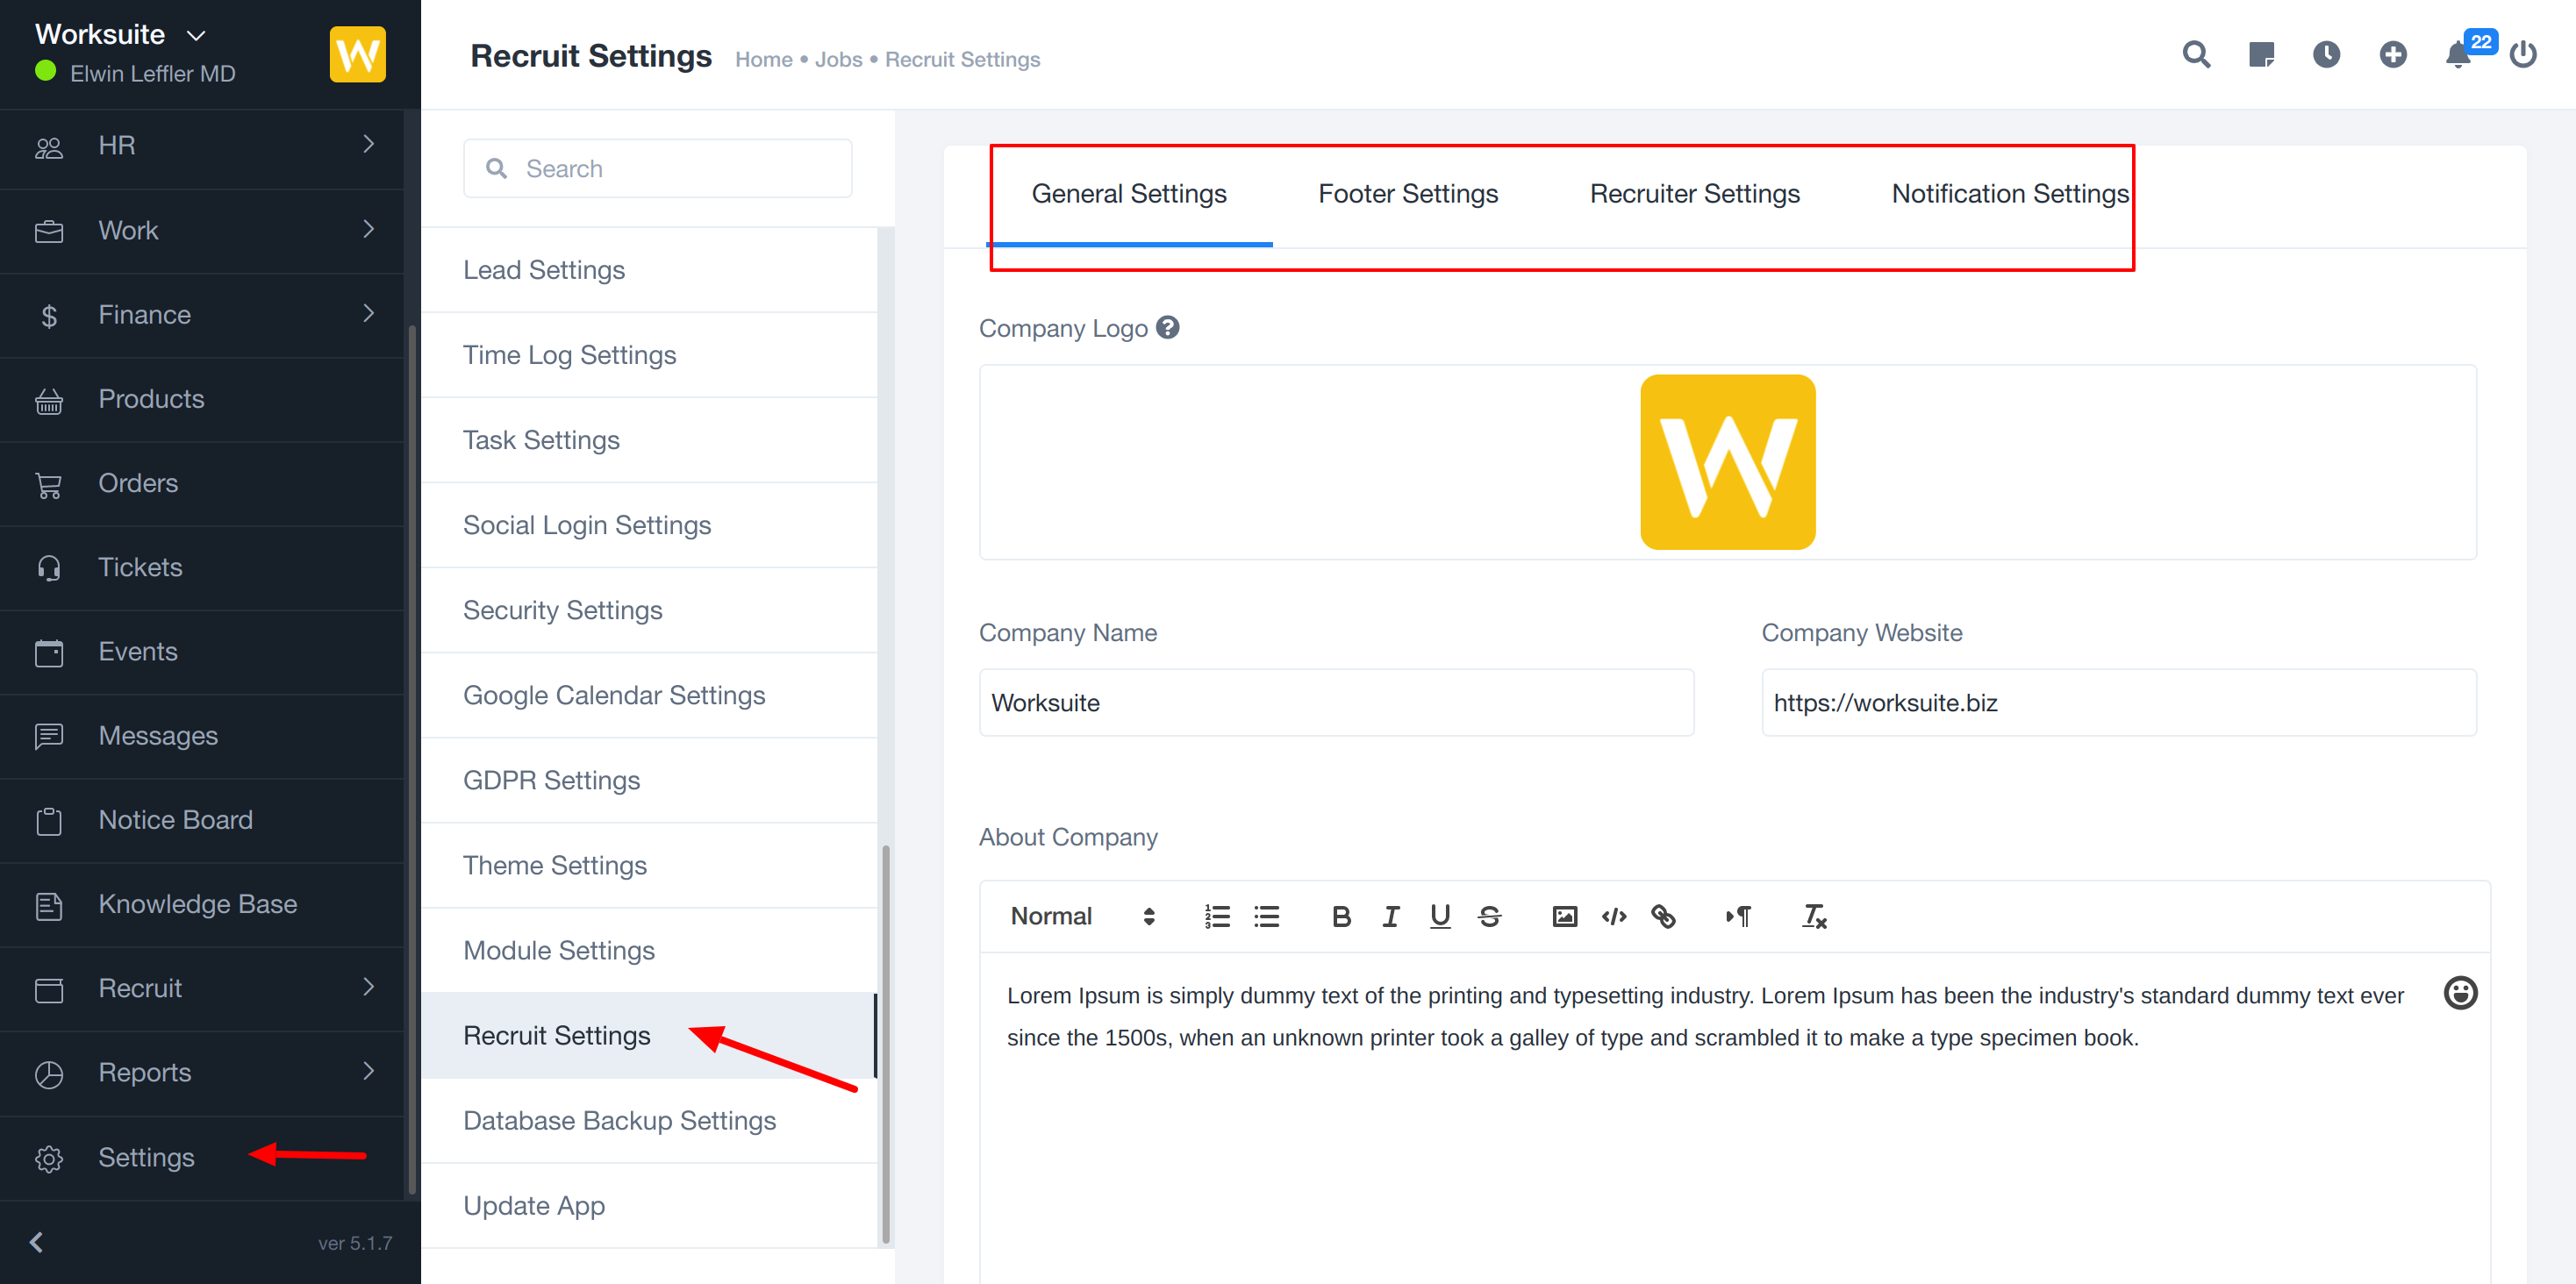Viewport: 2576px width, 1284px height.
Task: Toggle bold formatting in editor
Action: (1341, 916)
